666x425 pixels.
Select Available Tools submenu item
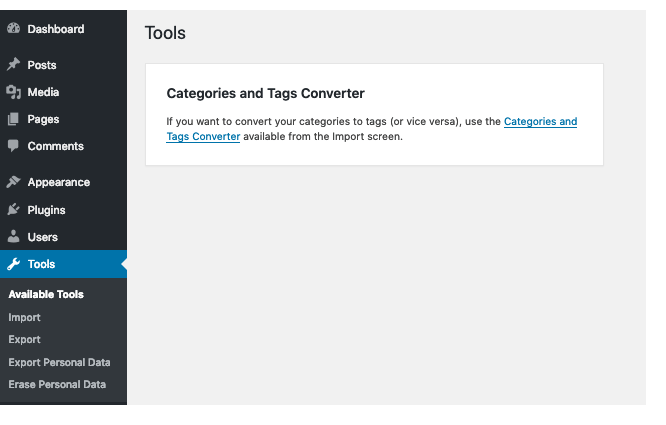pos(46,295)
